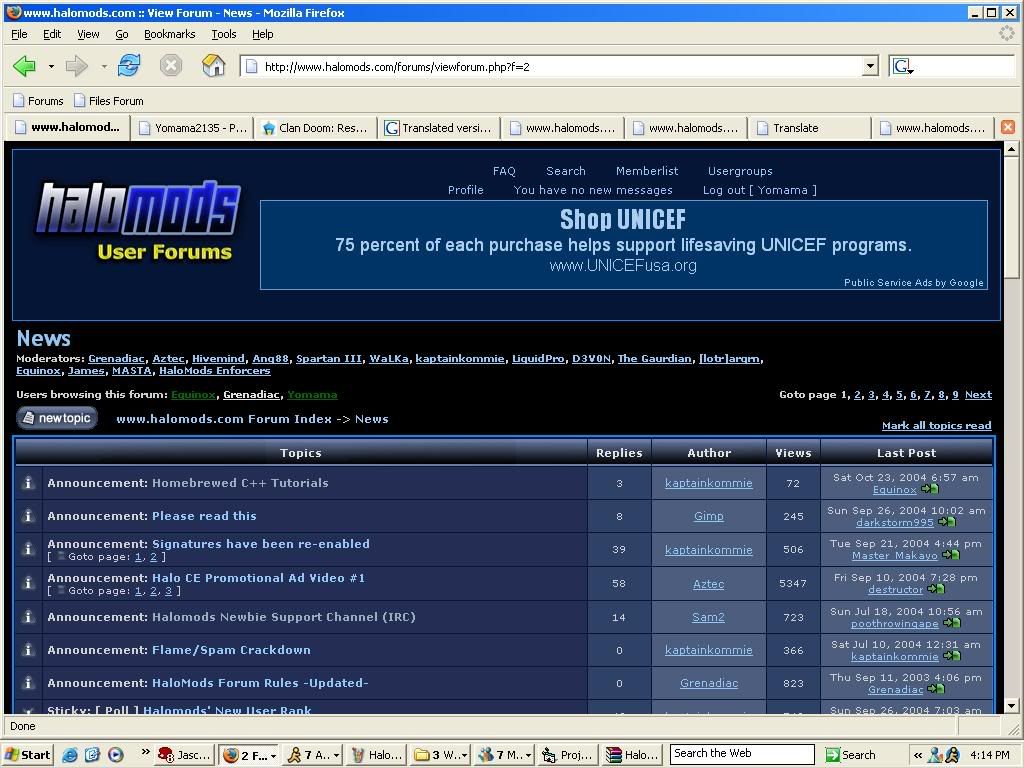
Task: Click the halomods User Forums logo
Action: [x=137, y=222]
